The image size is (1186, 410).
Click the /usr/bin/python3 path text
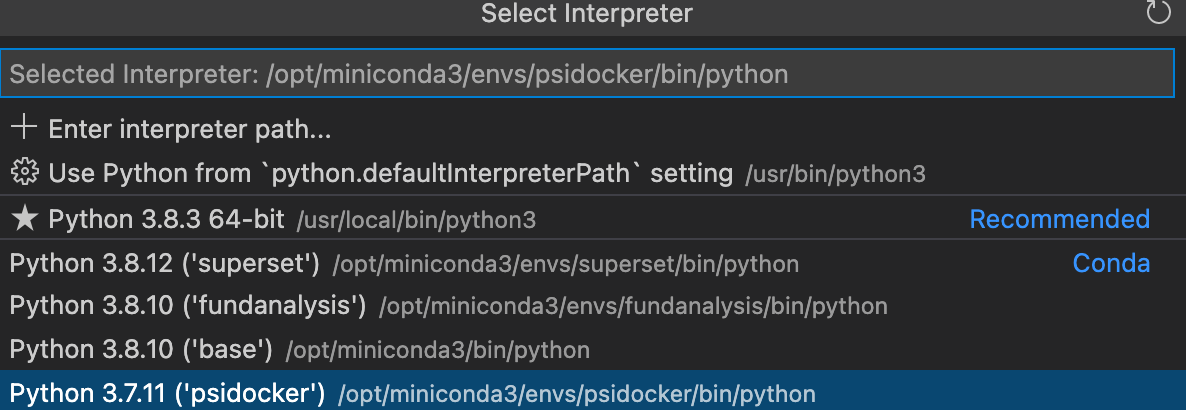coord(835,175)
